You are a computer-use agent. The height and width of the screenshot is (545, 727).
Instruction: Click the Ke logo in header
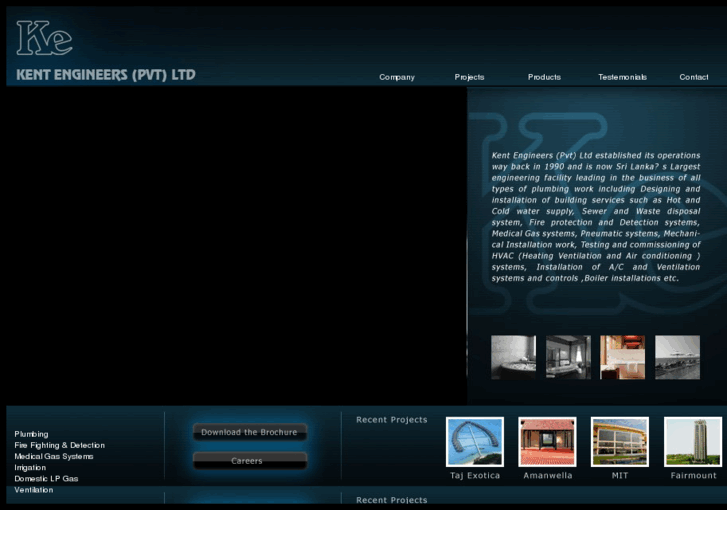[x=45, y=38]
